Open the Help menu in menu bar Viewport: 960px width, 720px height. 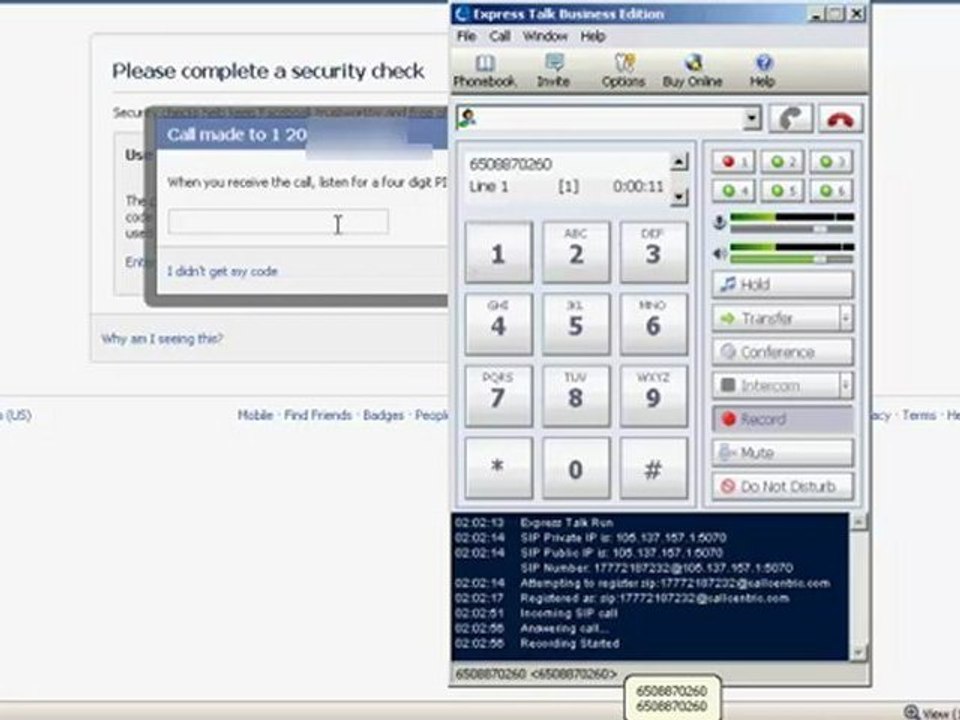[x=593, y=36]
